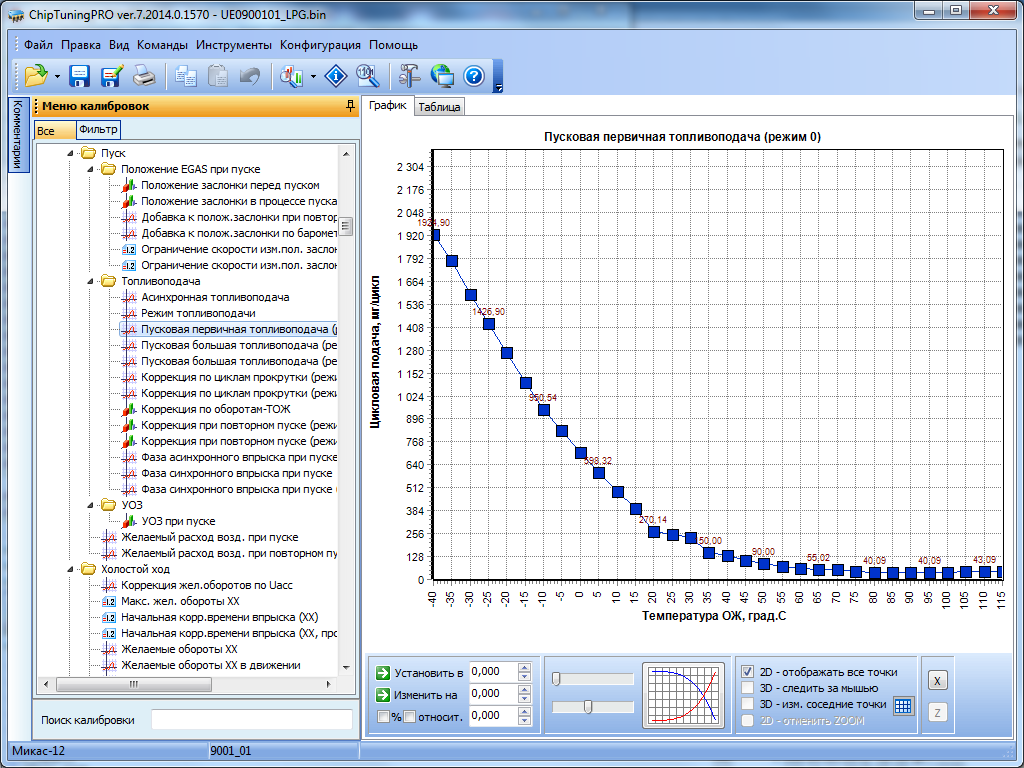Viewport: 1024px width, 768px height.
Task: Open the hammer and wrench settings icon
Action: tap(409, 75)
